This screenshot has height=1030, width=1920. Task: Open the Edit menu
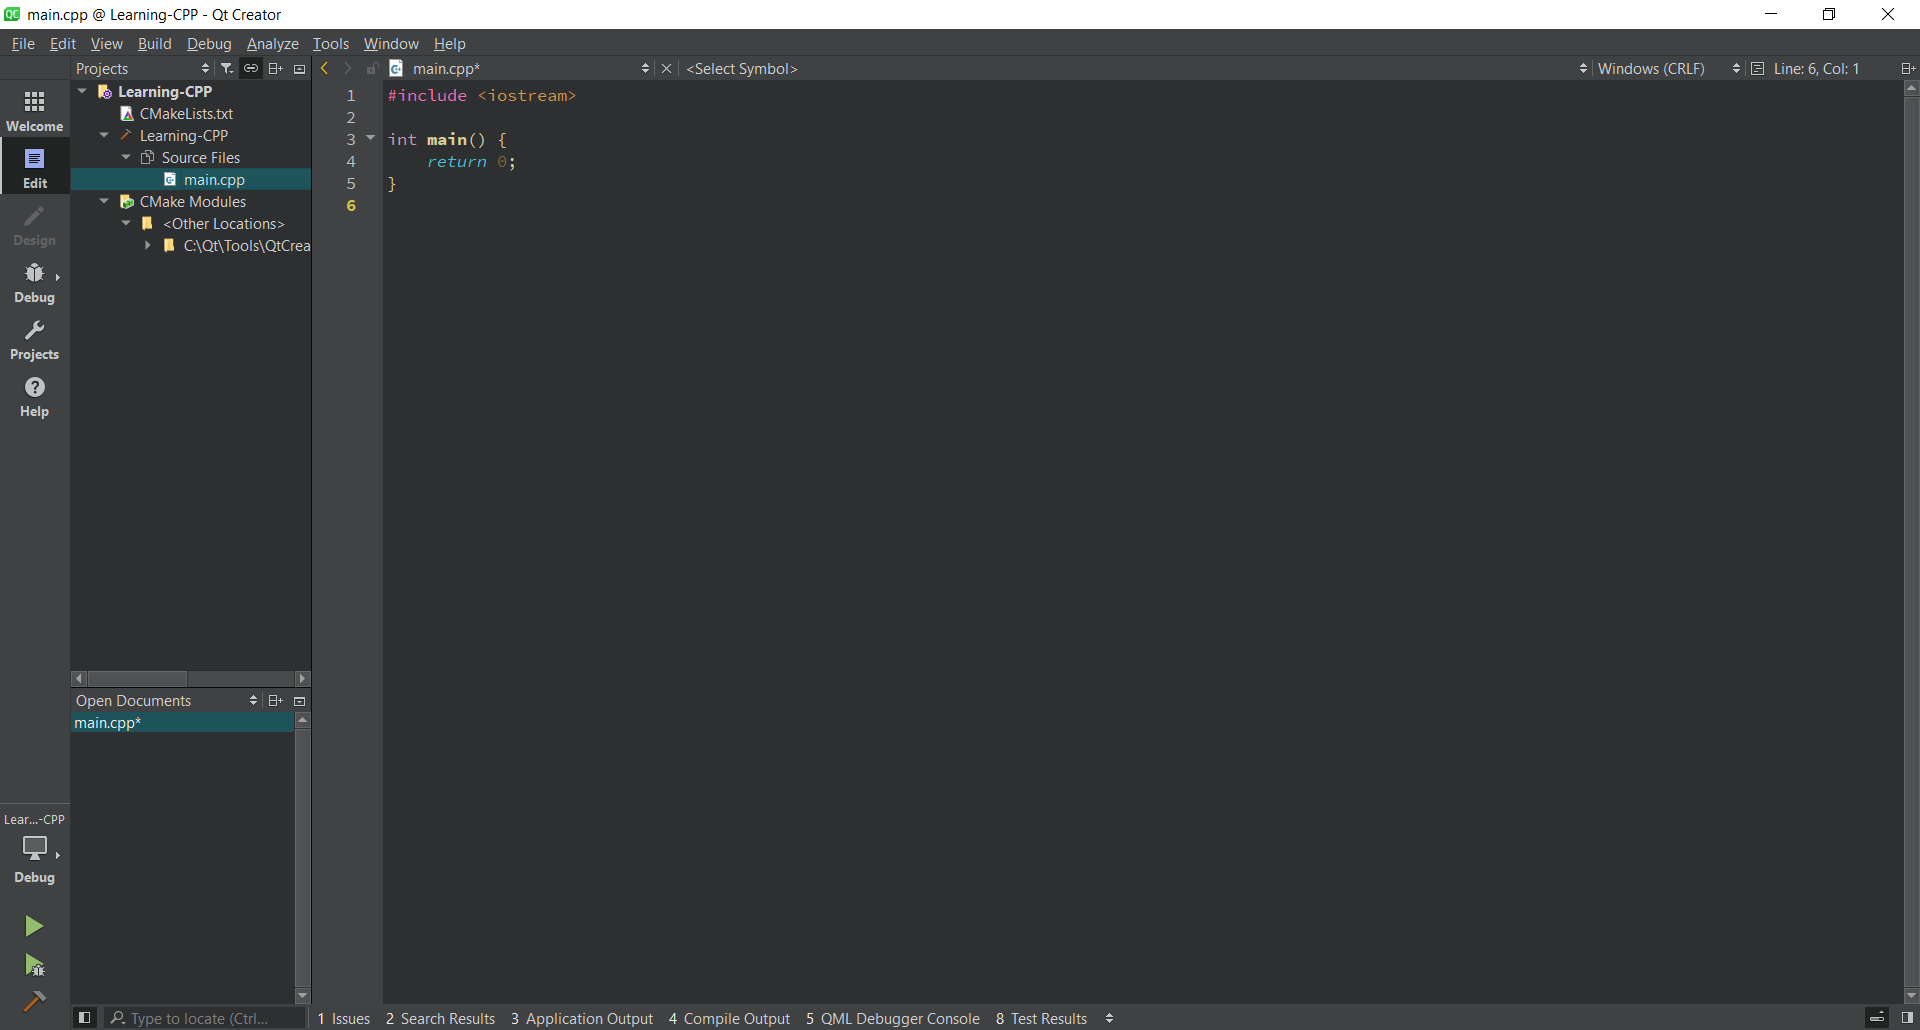pyautogui.click(x=63, y=43)
